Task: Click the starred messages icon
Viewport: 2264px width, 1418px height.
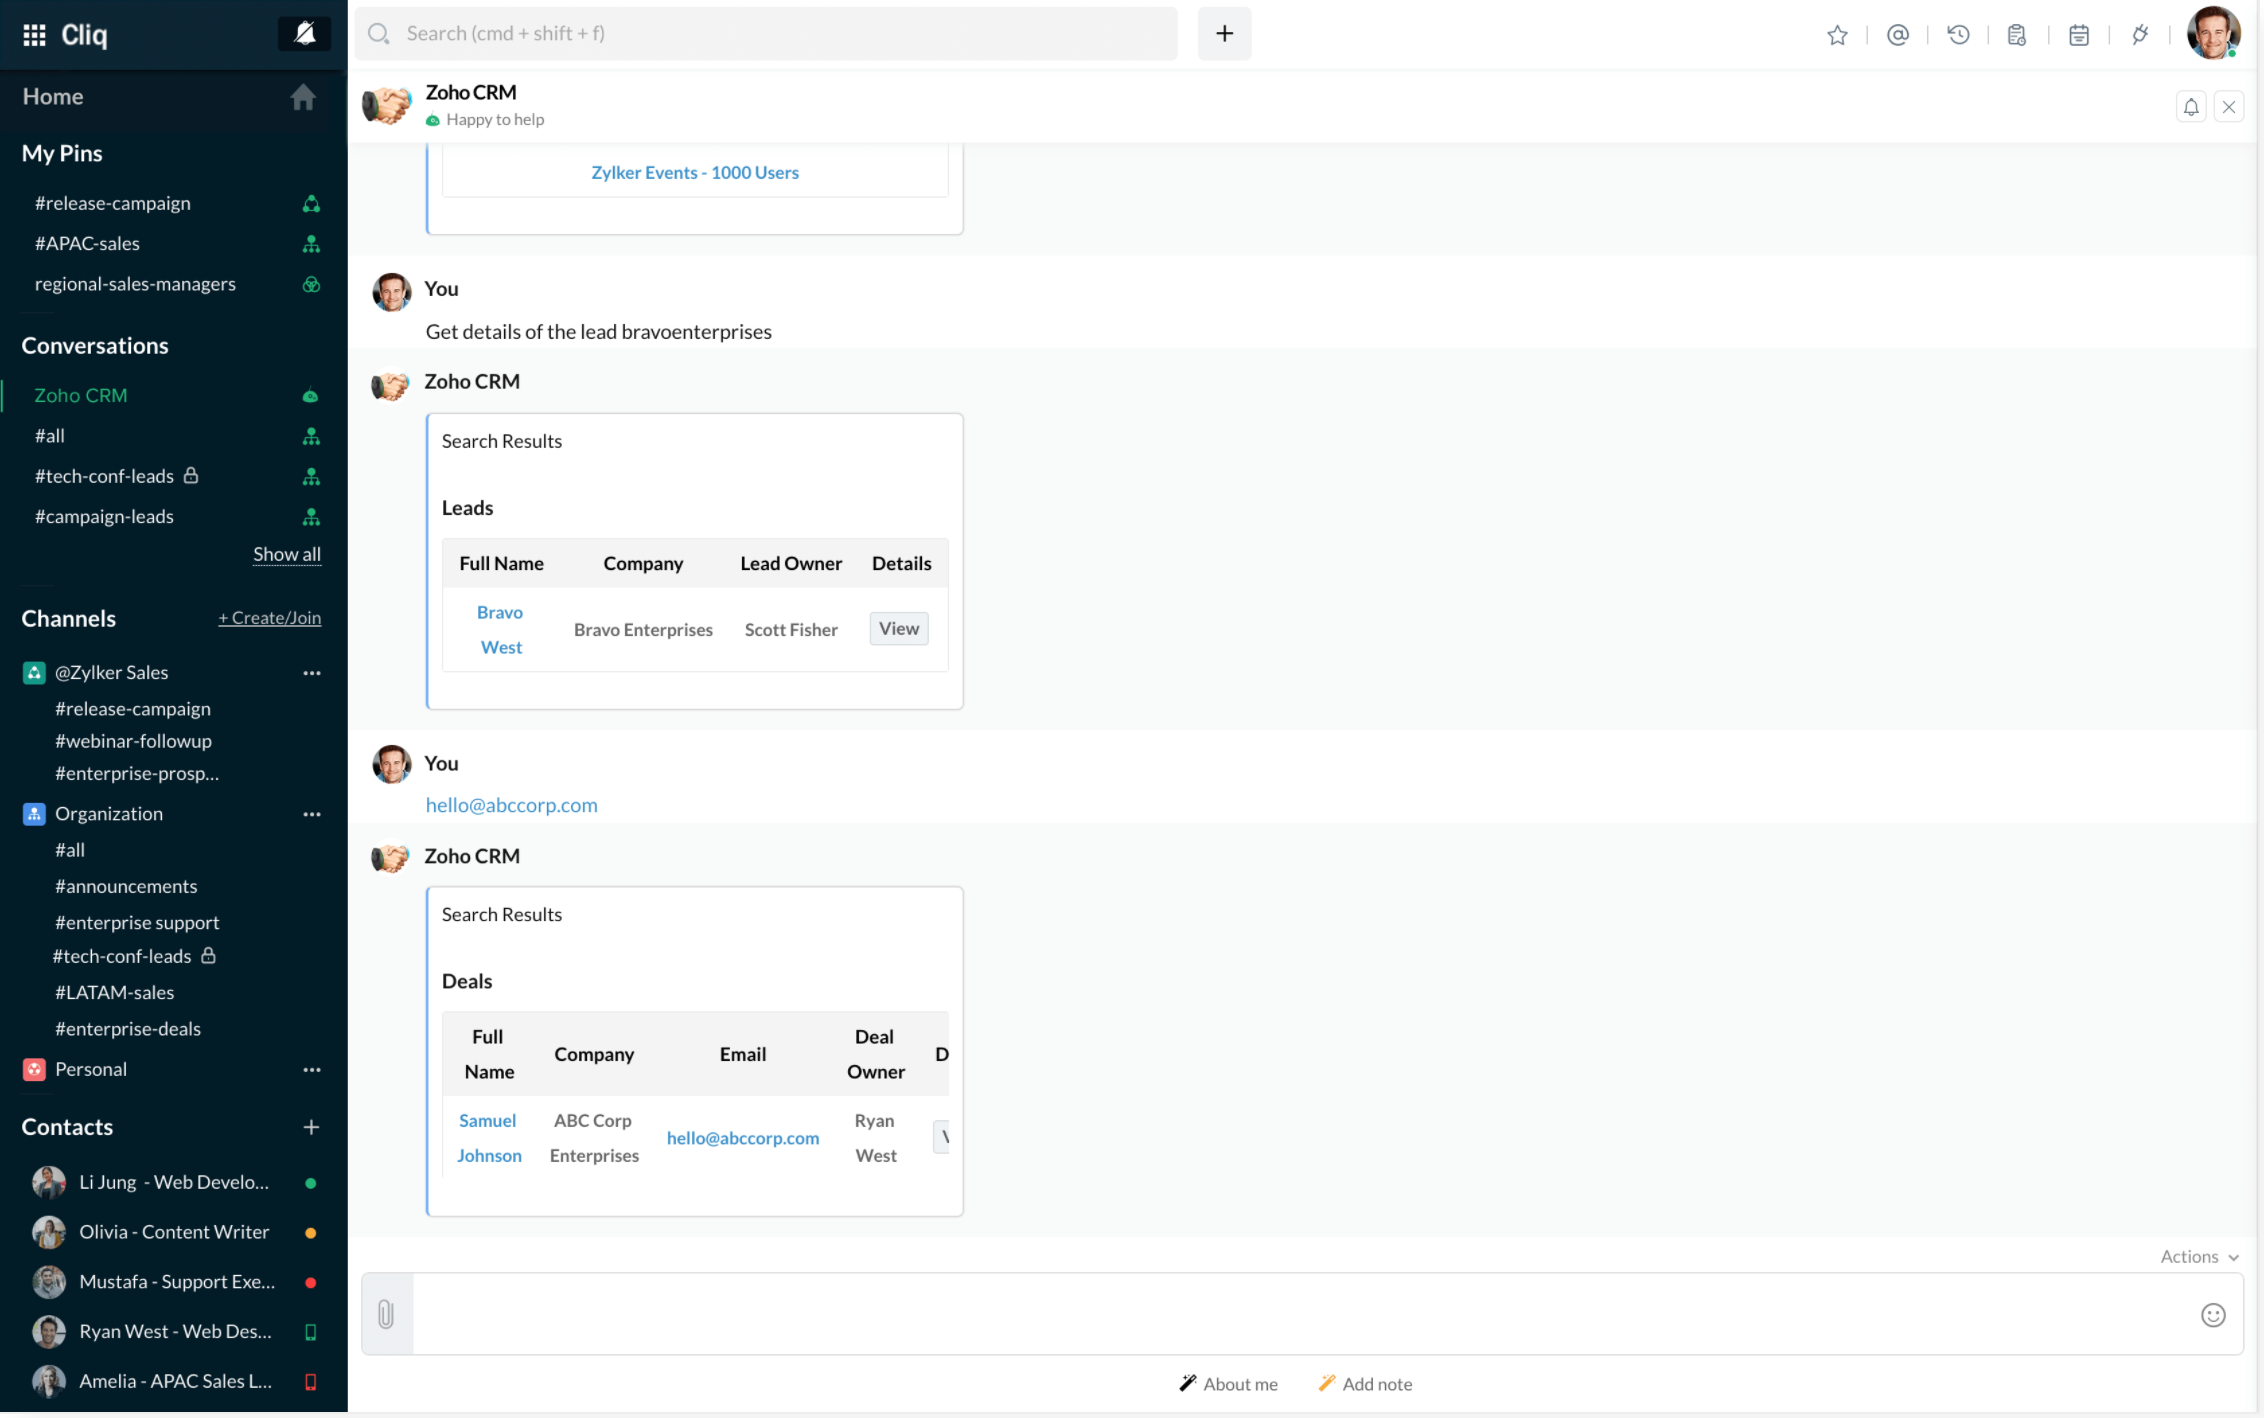Action: pyautogui.click(x=1837, y=35)
